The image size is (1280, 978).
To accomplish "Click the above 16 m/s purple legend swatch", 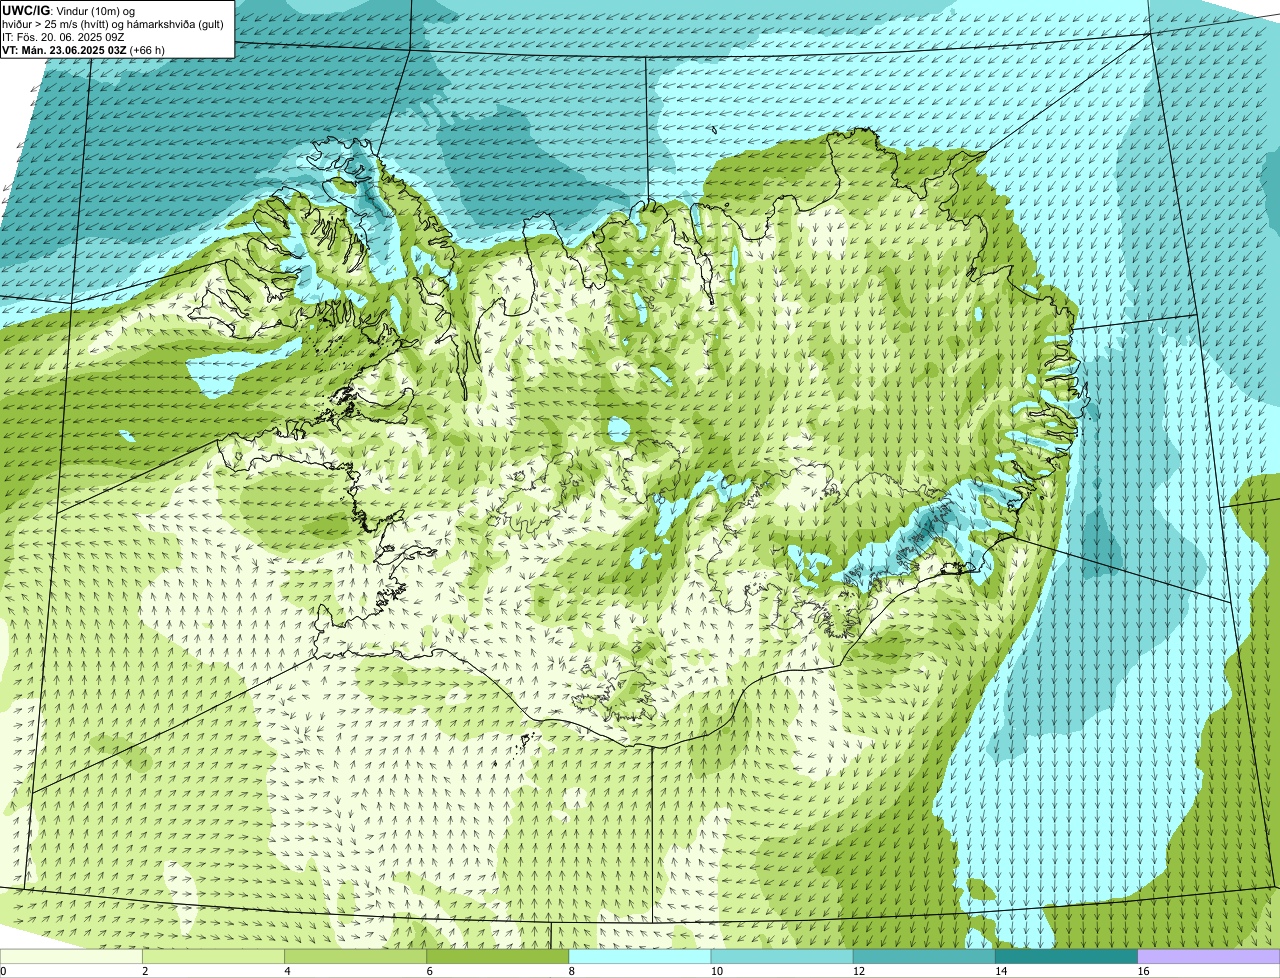I will pos(1209,956).
